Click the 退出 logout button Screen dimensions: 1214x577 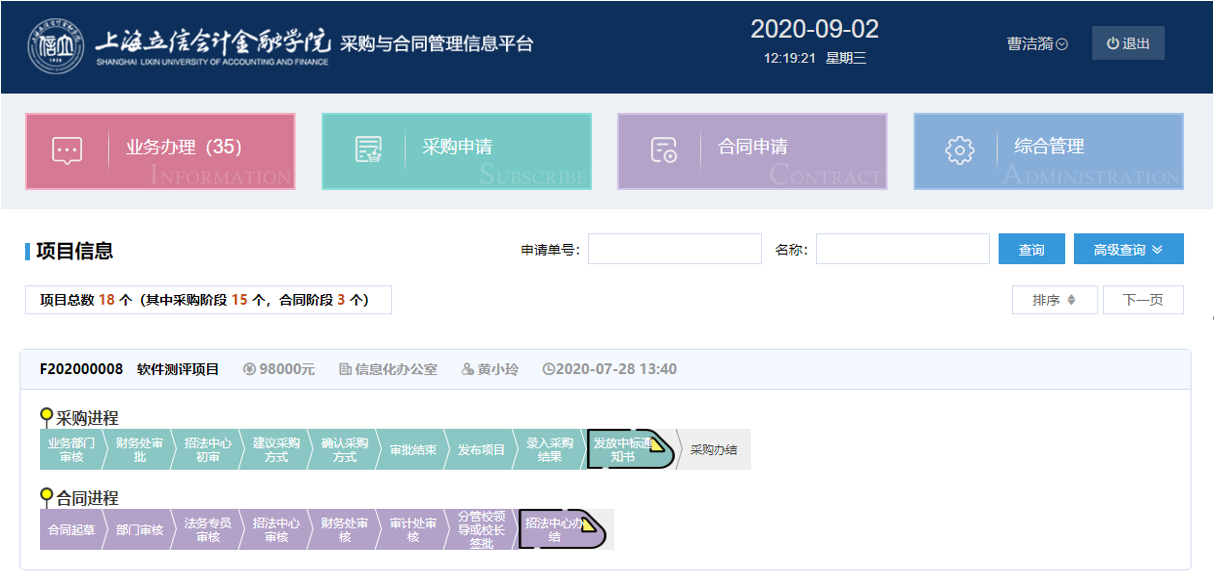1128,44
